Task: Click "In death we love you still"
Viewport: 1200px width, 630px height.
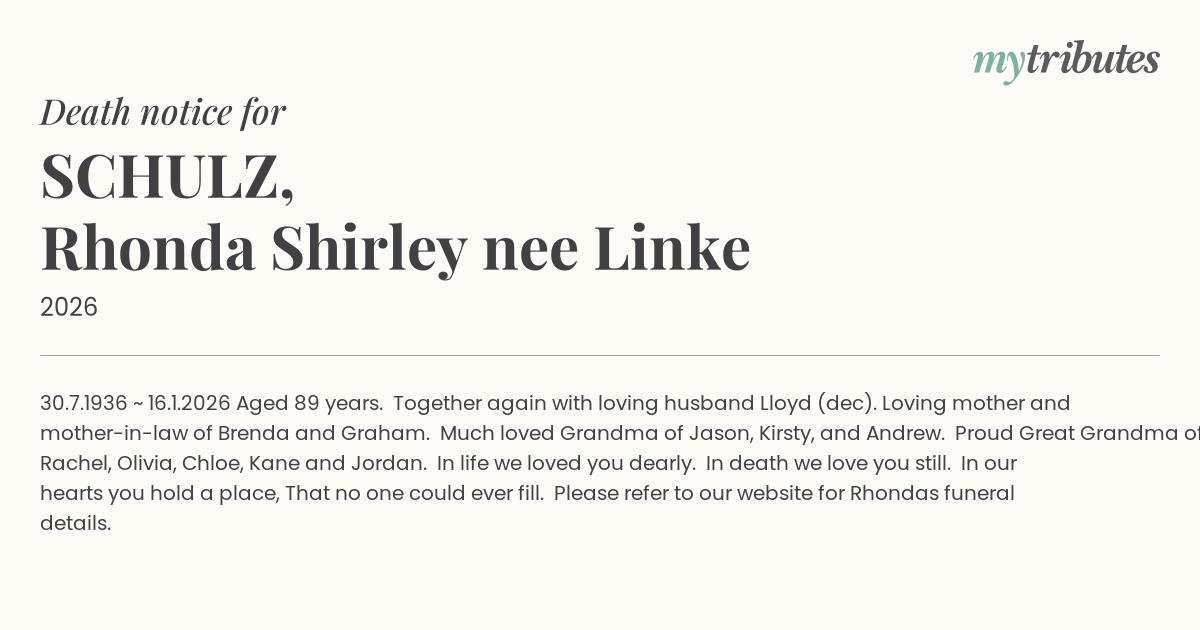Action: [x=829, y=464]
